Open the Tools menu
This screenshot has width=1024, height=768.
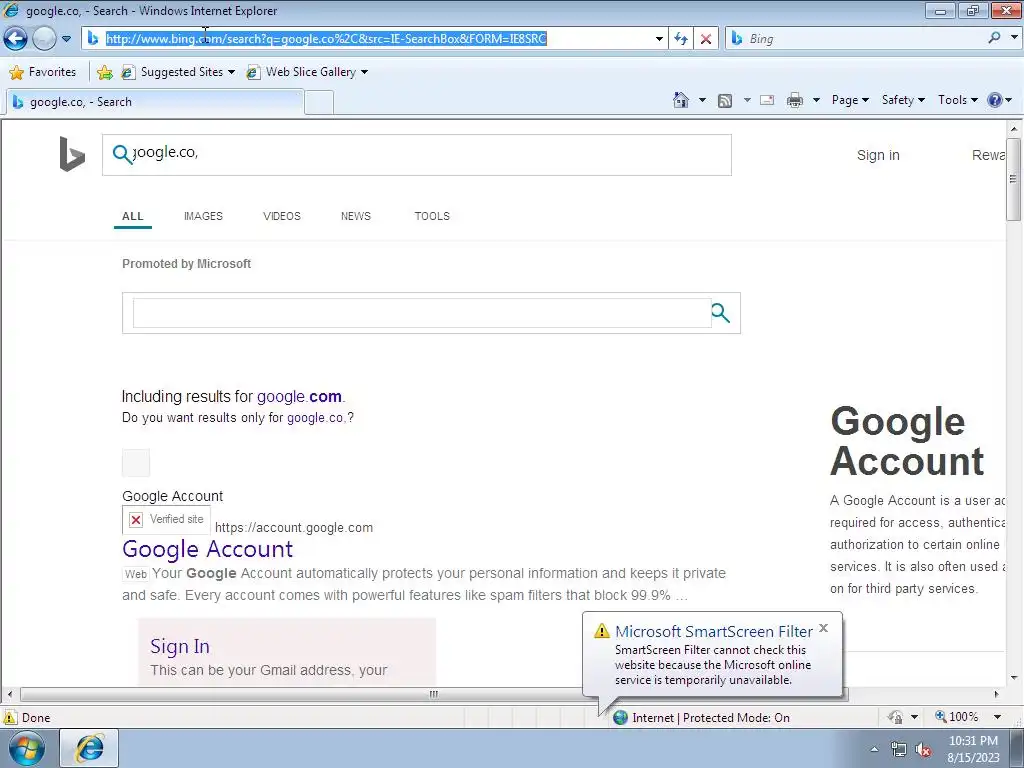pyautogui.click(x=957, y=100)
